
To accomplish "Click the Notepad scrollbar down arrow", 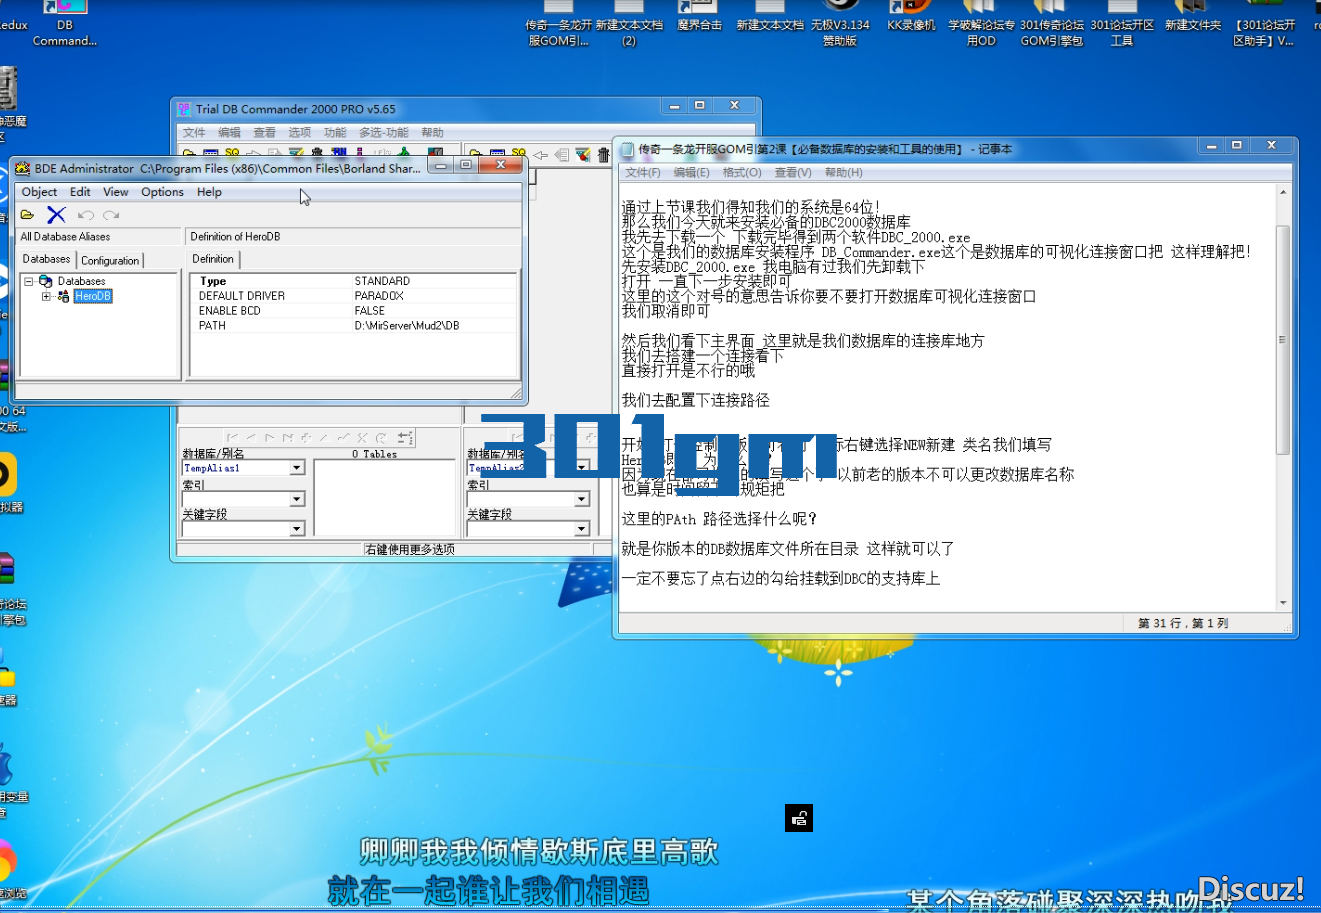I will pyautogui.click(x=1283, y=603).
